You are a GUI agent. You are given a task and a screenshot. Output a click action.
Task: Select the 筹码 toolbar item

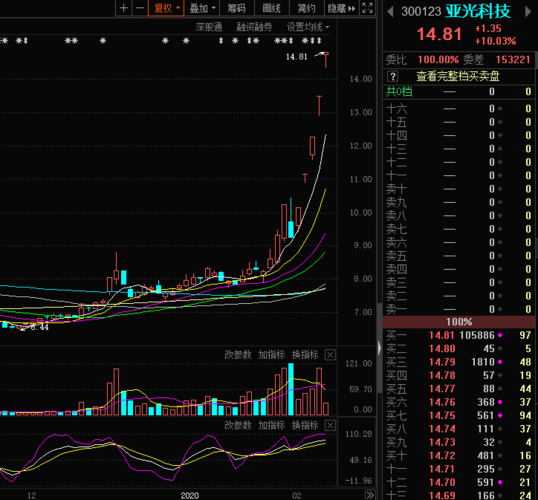click(237, 8)
